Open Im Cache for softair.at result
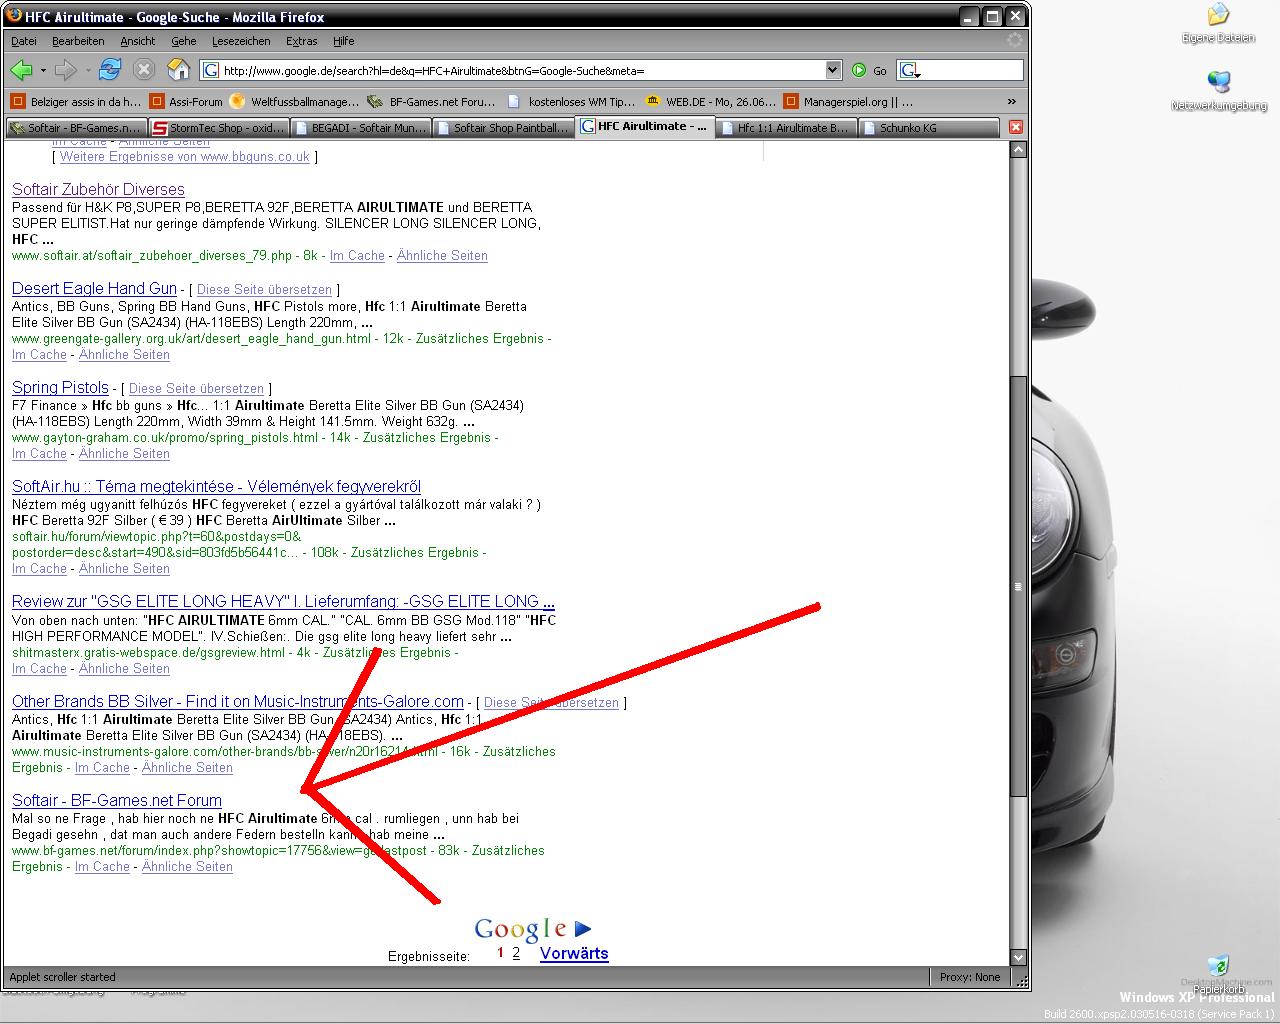This screenshot has height=1024, width=1280. tap(357, 256)
